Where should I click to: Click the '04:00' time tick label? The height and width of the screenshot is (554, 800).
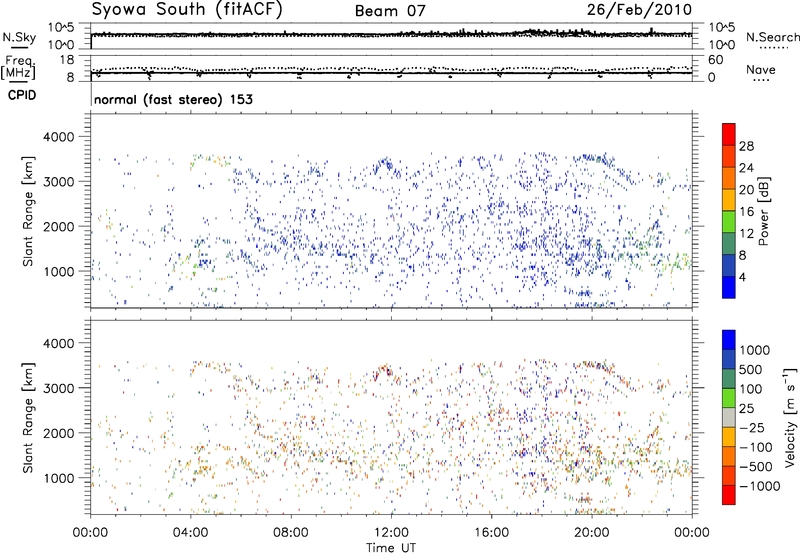[191, 533]
